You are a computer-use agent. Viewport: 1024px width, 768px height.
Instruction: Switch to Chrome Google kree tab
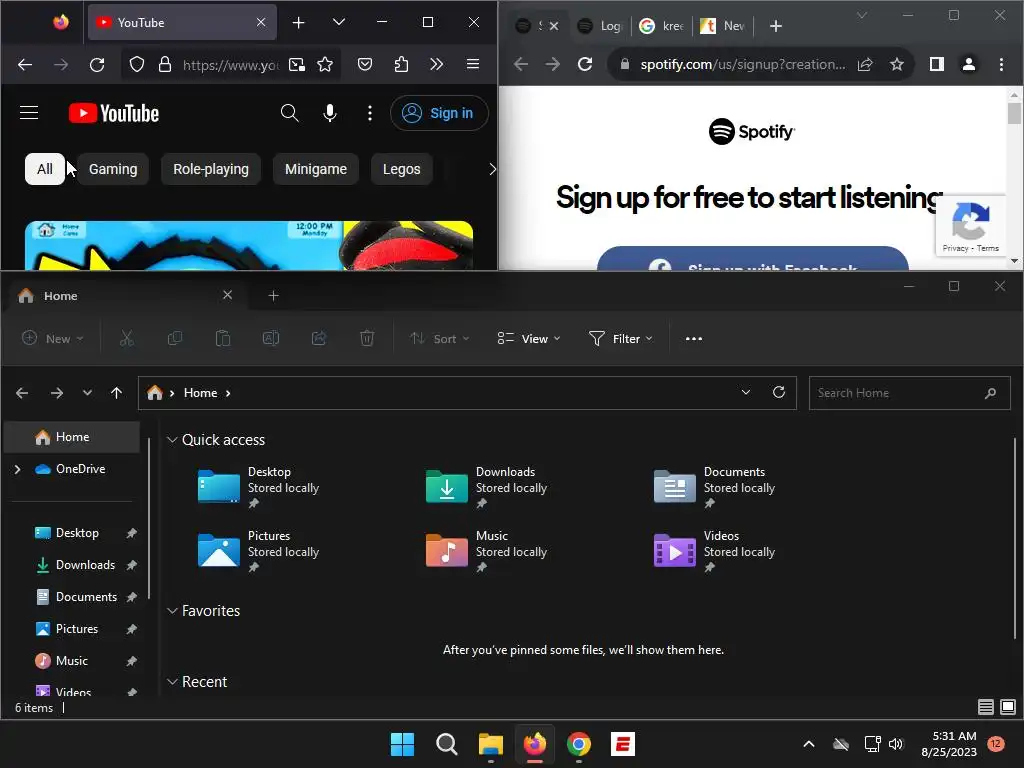[x=662, y=25]
